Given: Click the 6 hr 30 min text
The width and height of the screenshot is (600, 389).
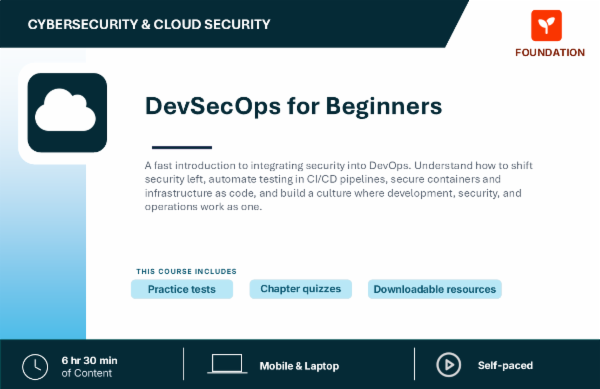Looking at the screenshot, I should tap(90, 360).
